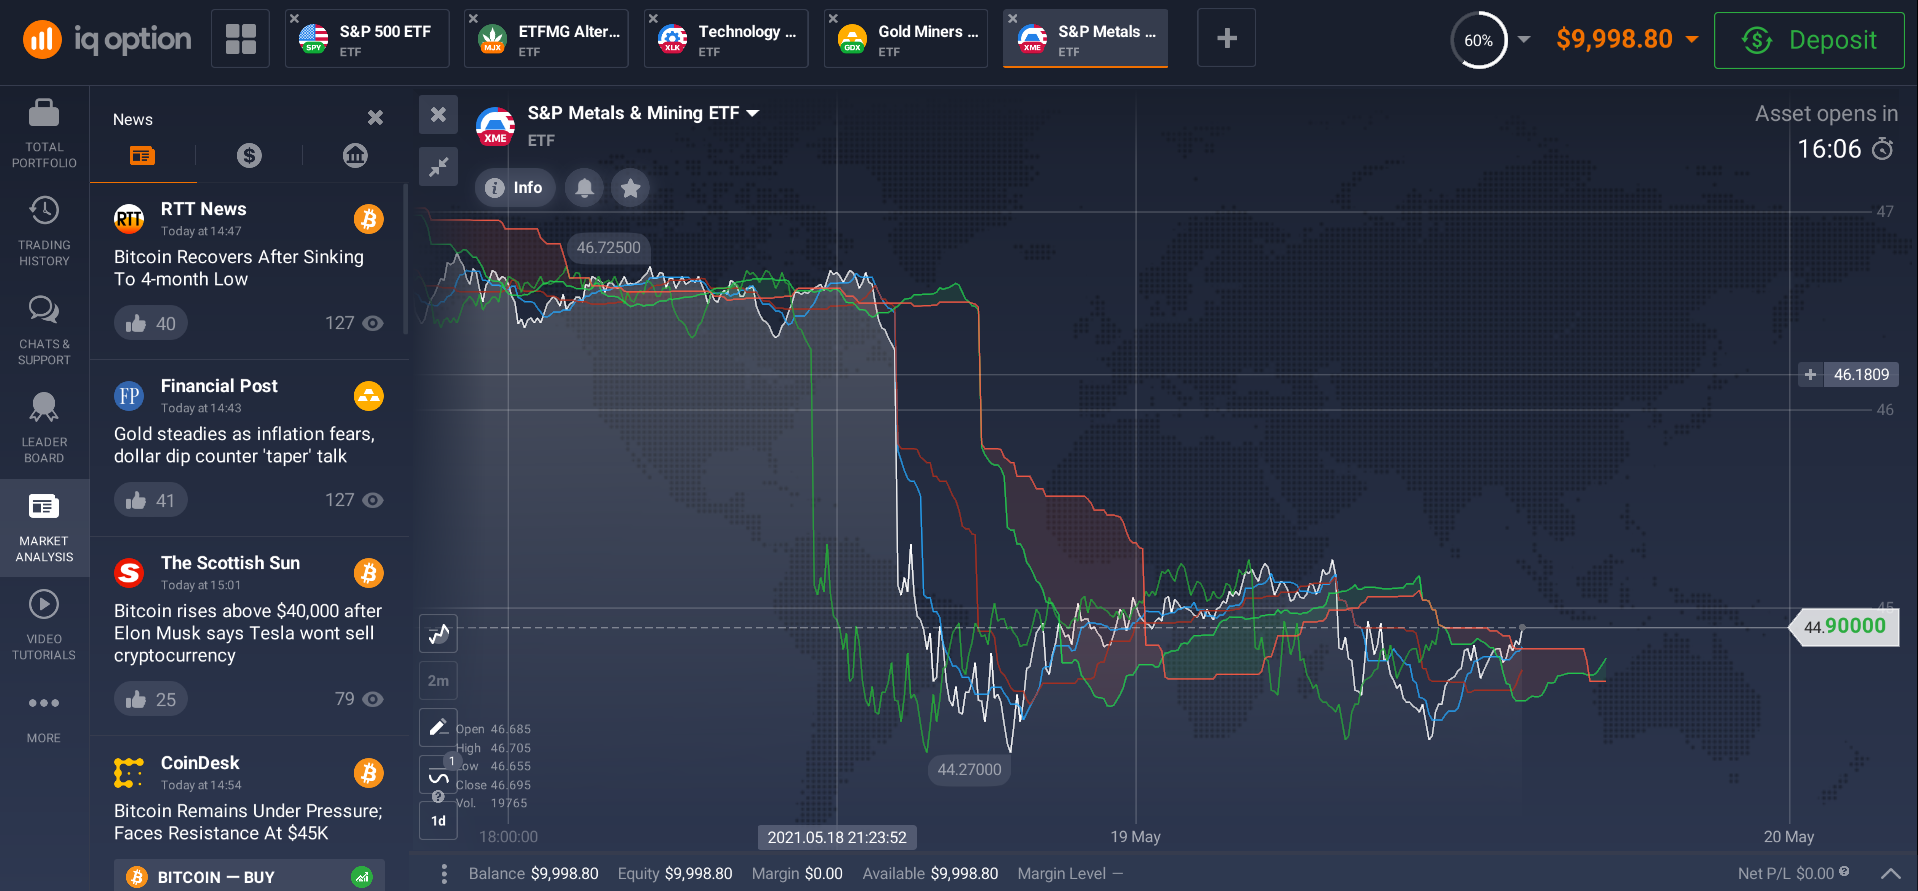This screenshot has width=1918, height=891.
Task: Open Bitcoin rises above $40,000 headline
Action: [248, 633]
